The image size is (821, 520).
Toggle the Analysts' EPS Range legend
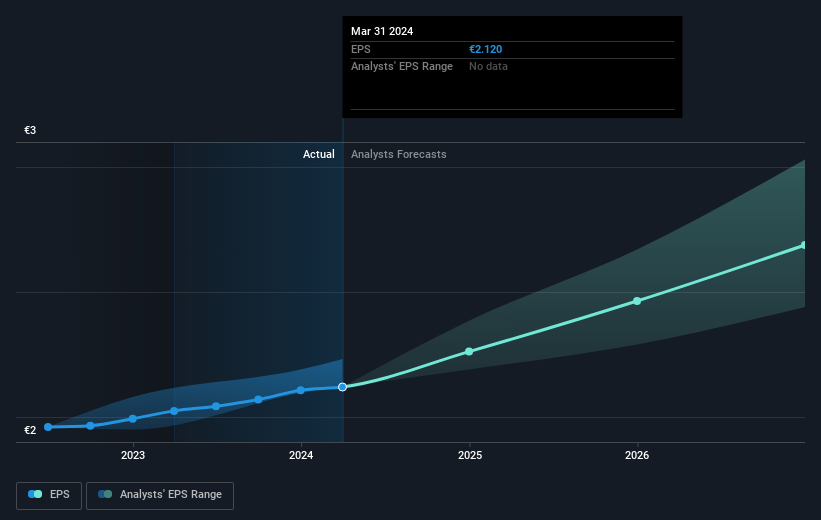pyautogui.click(x=160, y=495)
